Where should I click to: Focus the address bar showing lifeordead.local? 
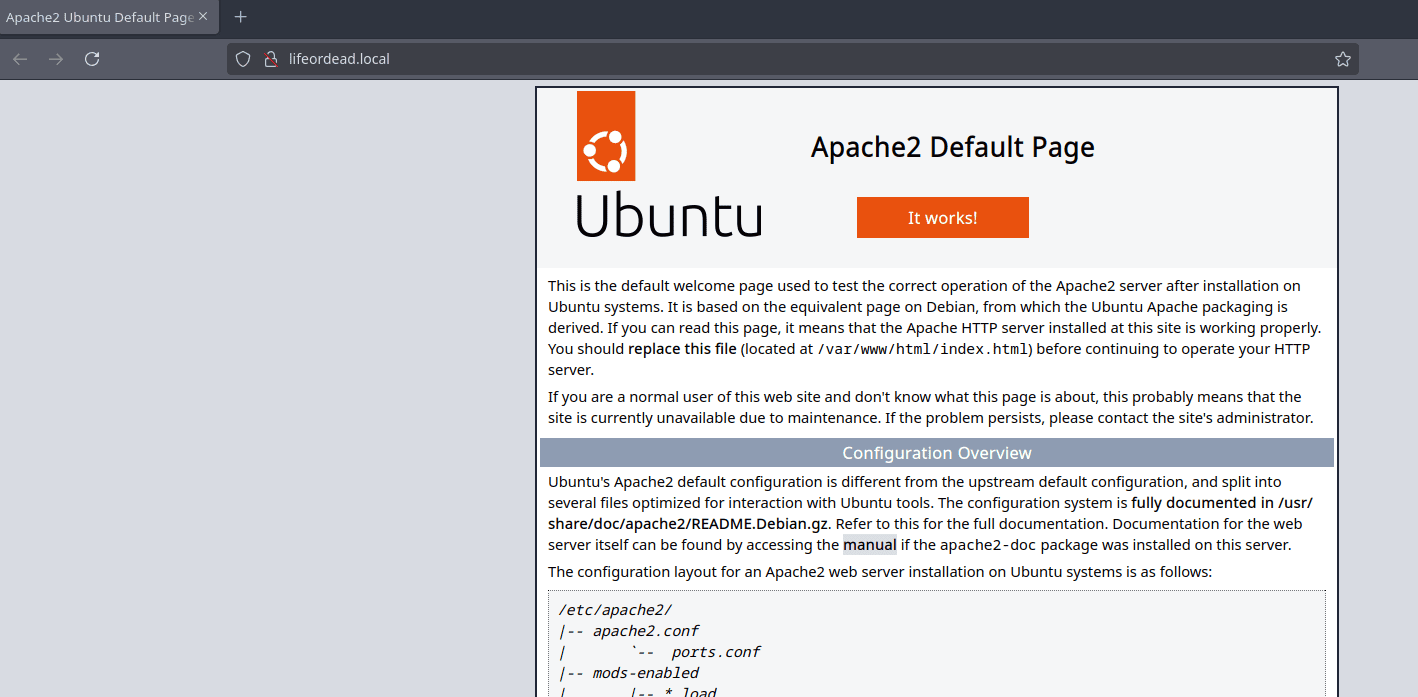(x=700, y=59)
